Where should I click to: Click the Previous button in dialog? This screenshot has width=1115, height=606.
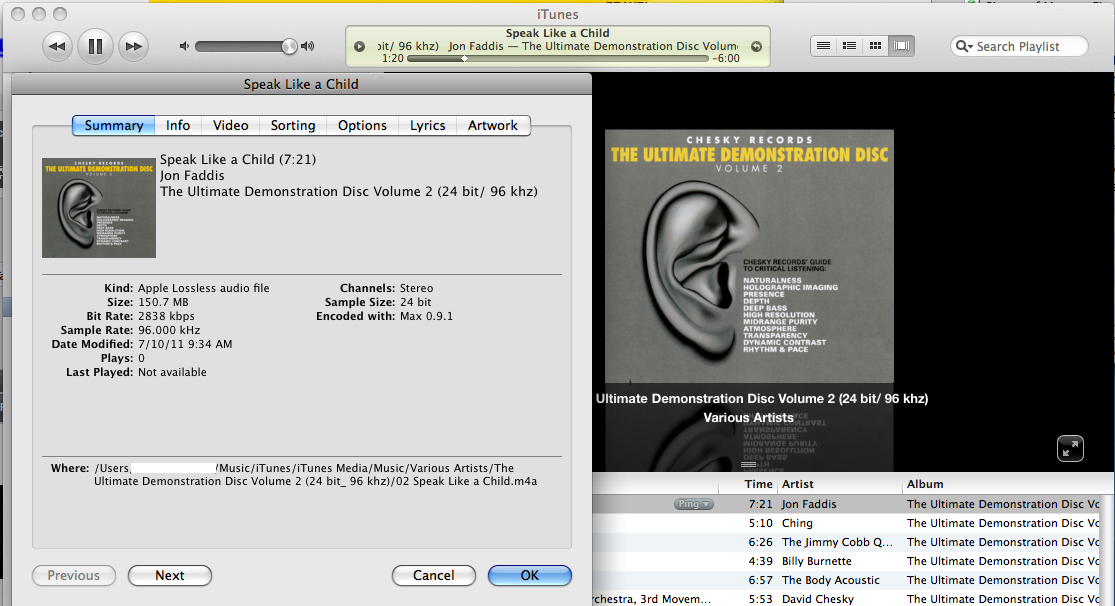click(74, 575)
